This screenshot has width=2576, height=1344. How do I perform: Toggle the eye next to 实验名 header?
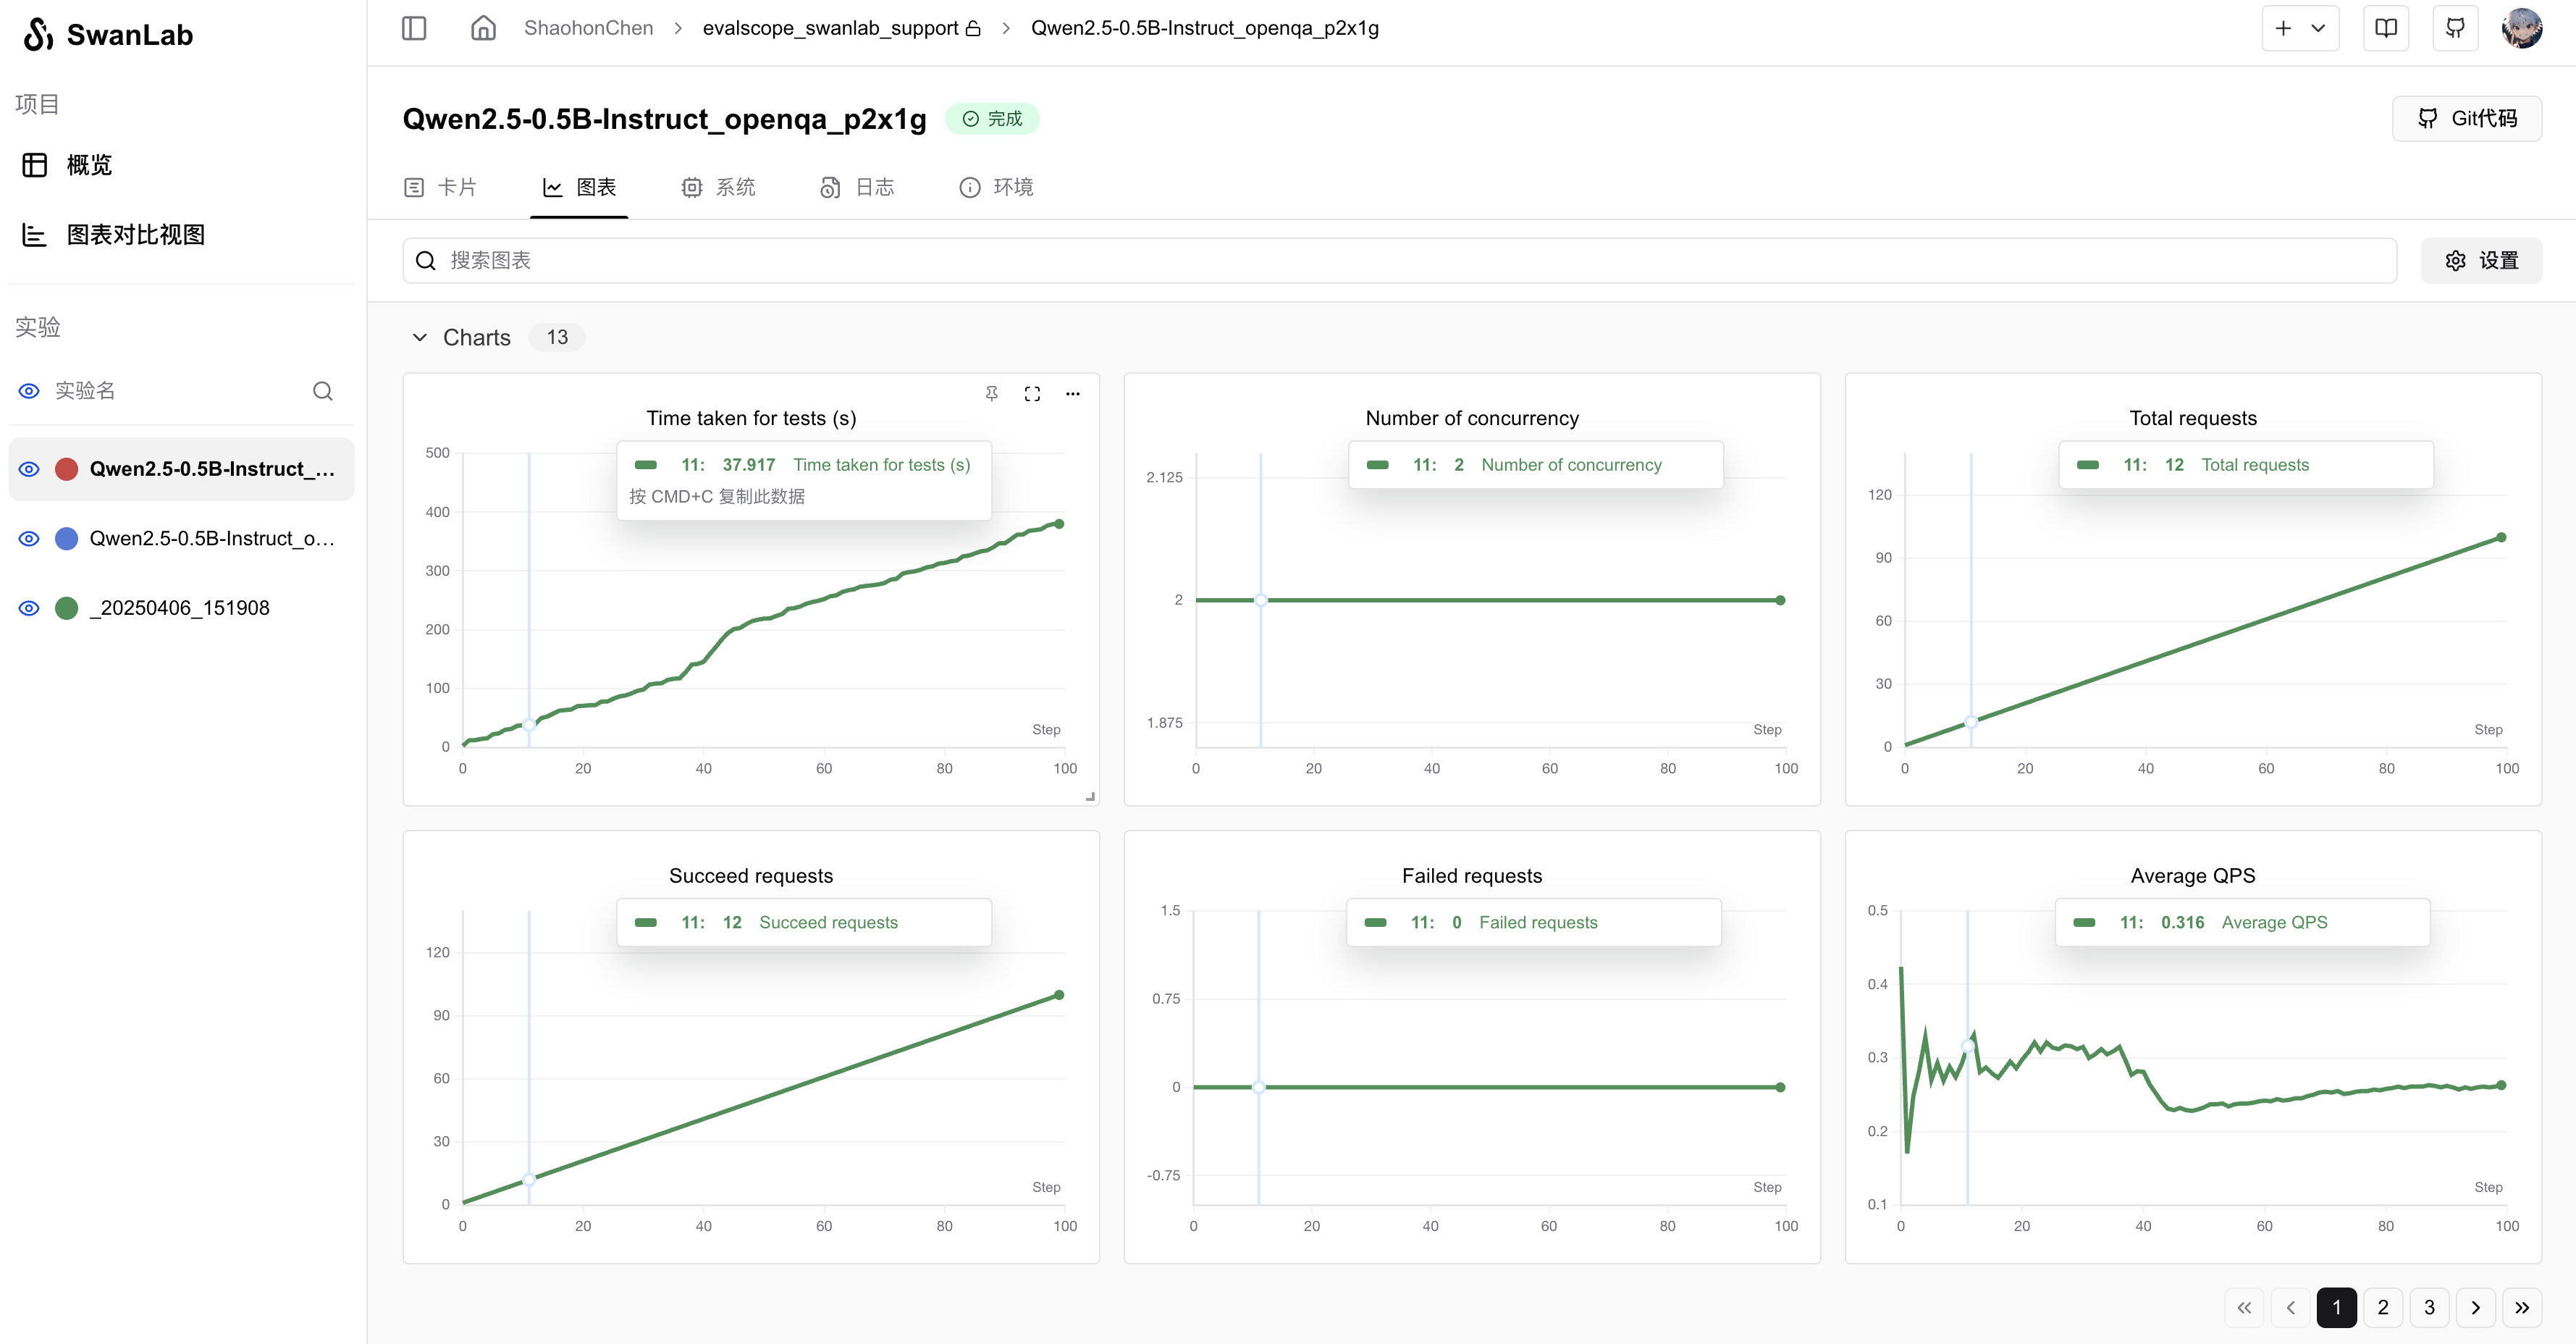click(29, 391)
